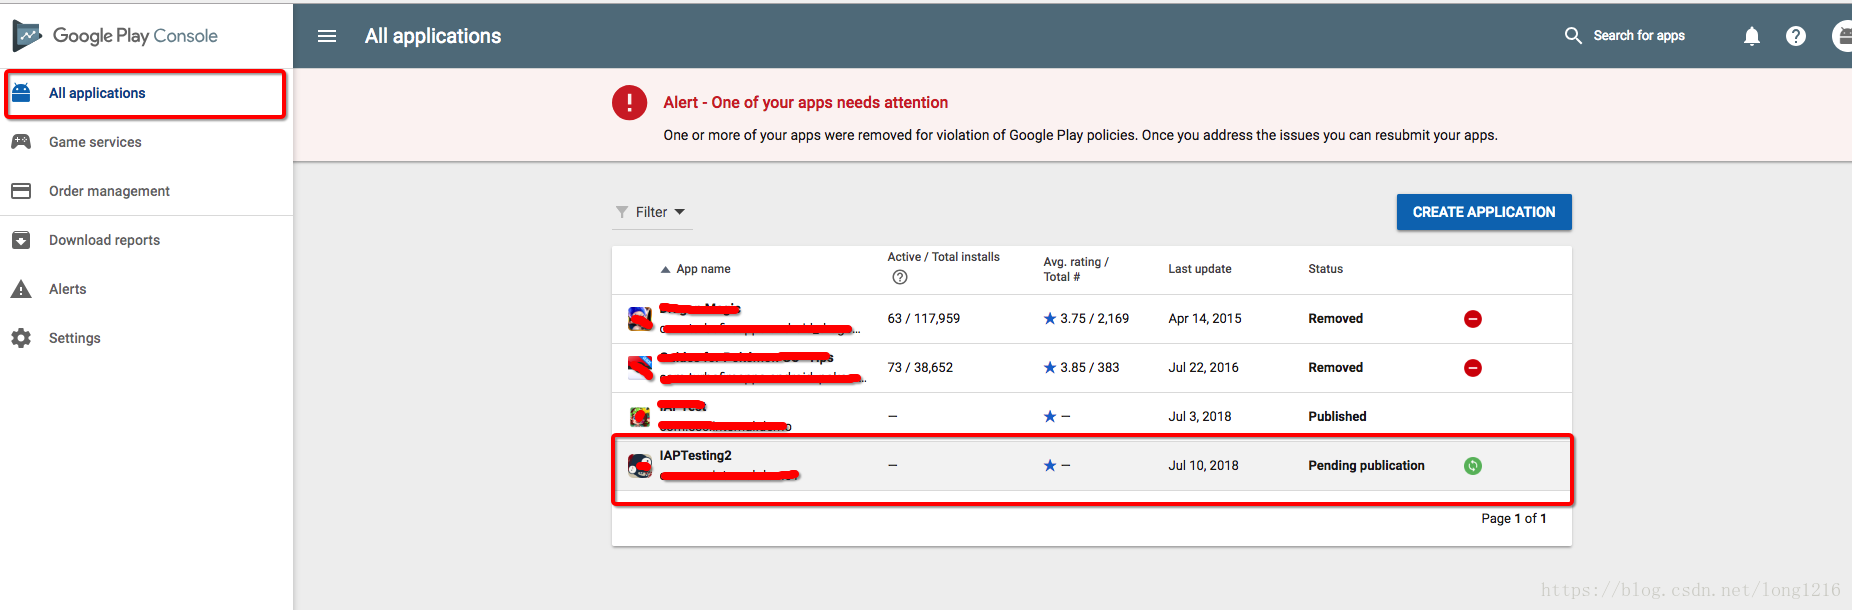The image size is (1852, 610).
Task: Open Alerts menu item
Action: [x=146, y=289]
